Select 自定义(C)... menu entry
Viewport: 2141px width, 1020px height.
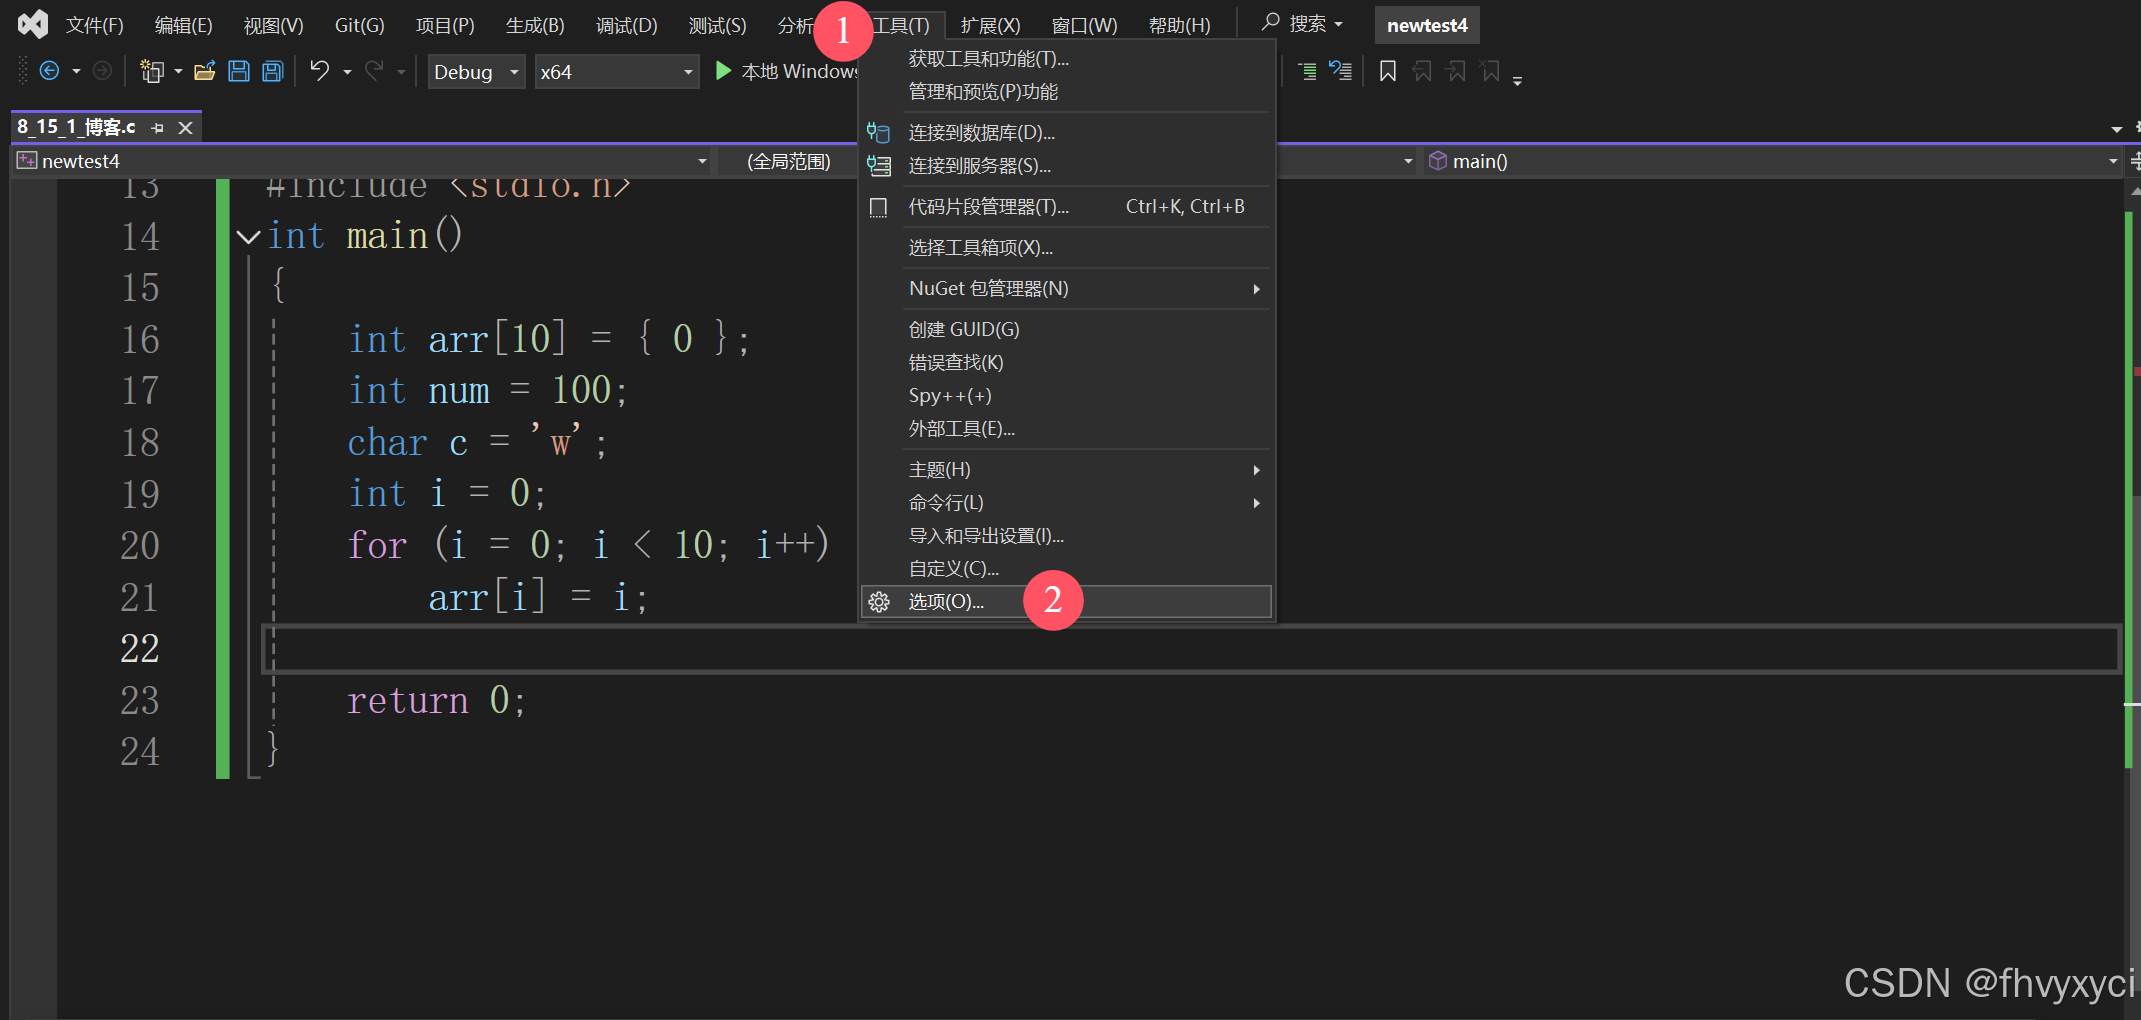tap(1066, 569)
